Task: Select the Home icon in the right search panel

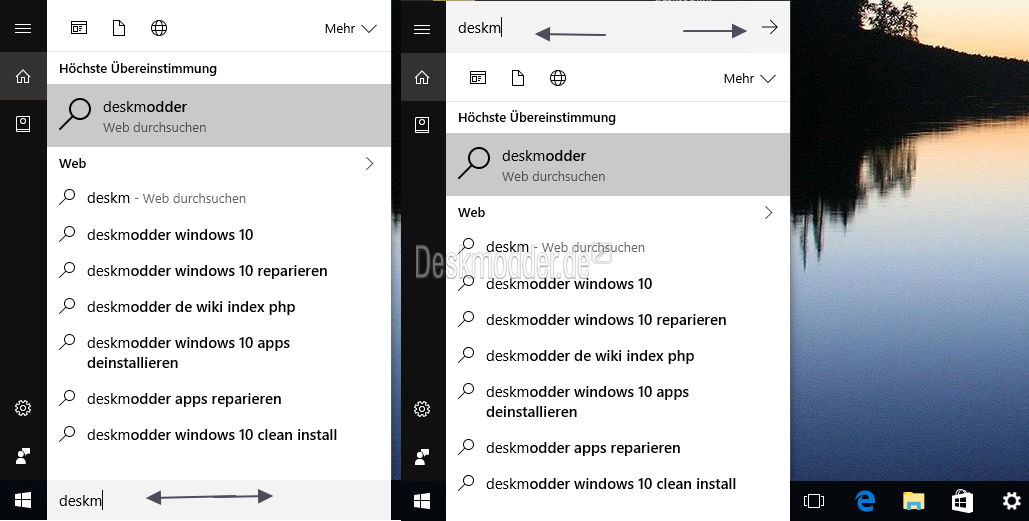Action: pyautogui.click(x=422, y=77)
